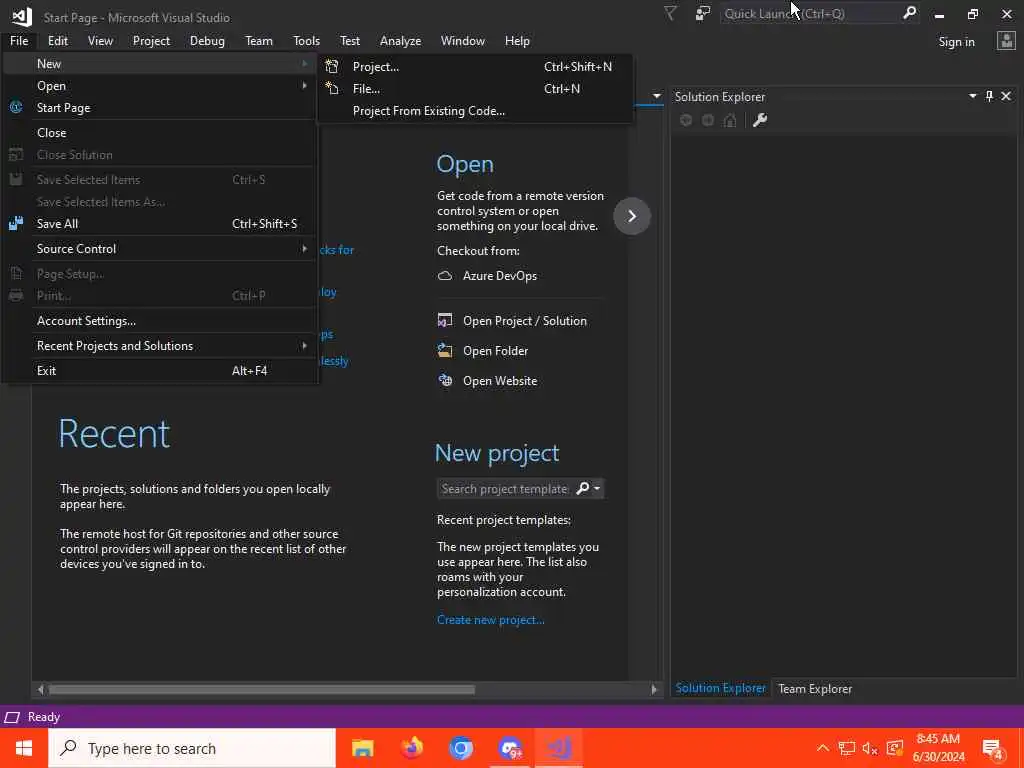Viewport: 1024px width, 768px height.
Task: Click the Open Project / Solution link
Action: 524,321
